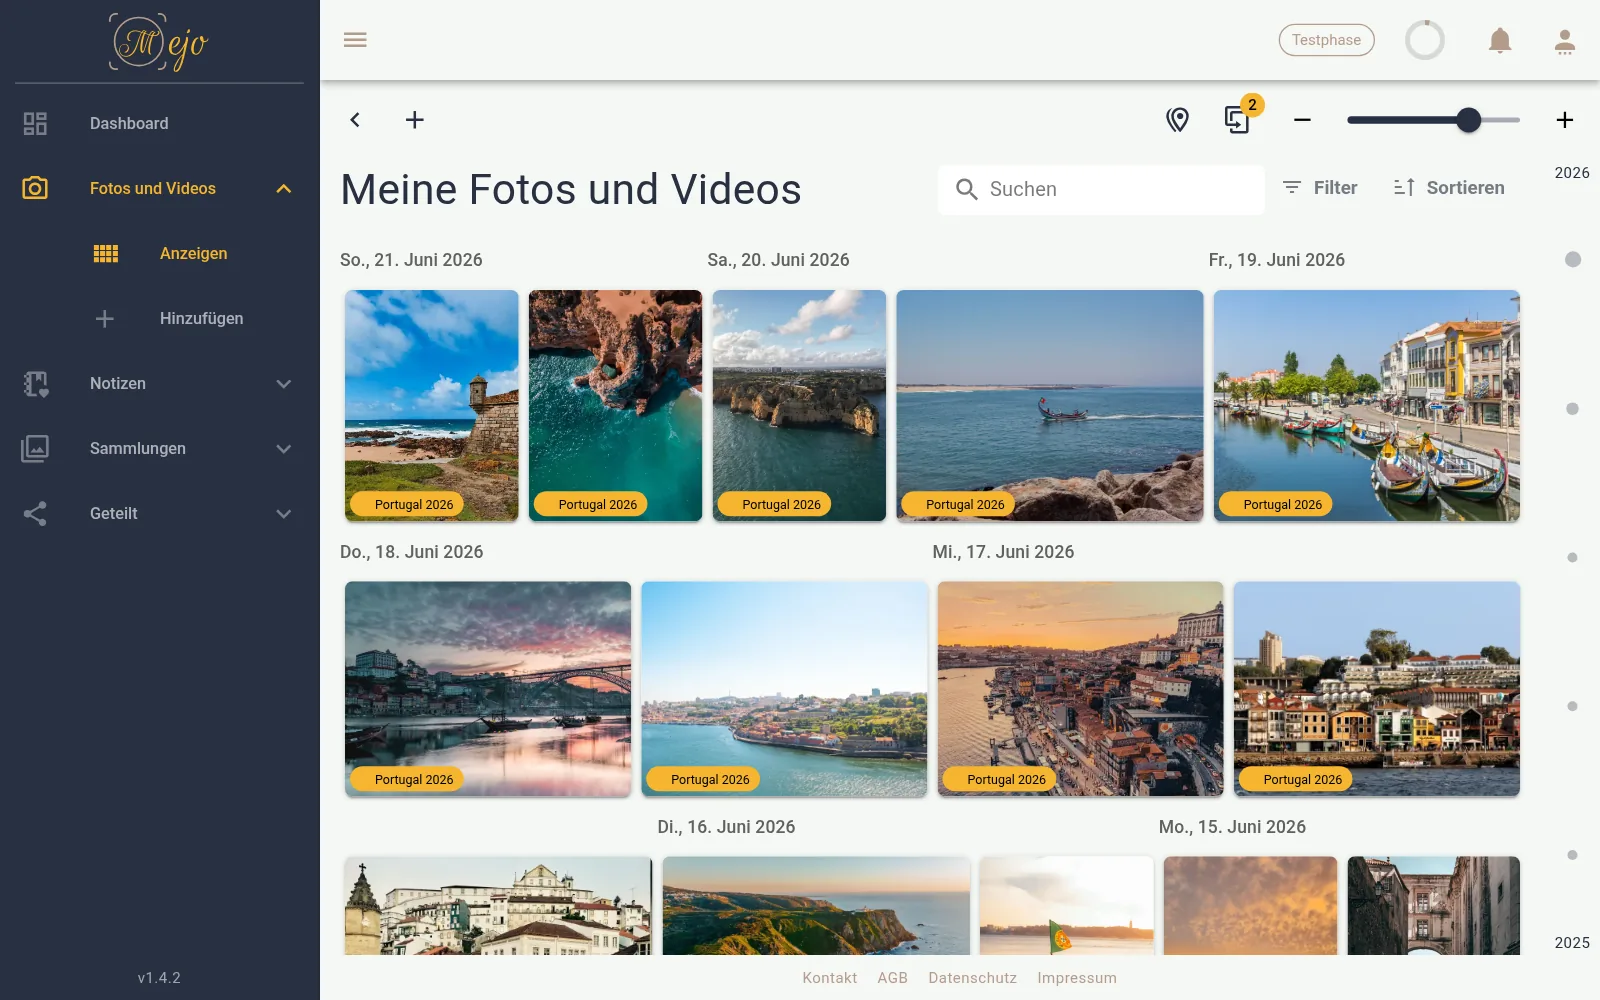Go back with the left arrow
This screenshot has height=1000, width=1600.
tap(355, 120)
